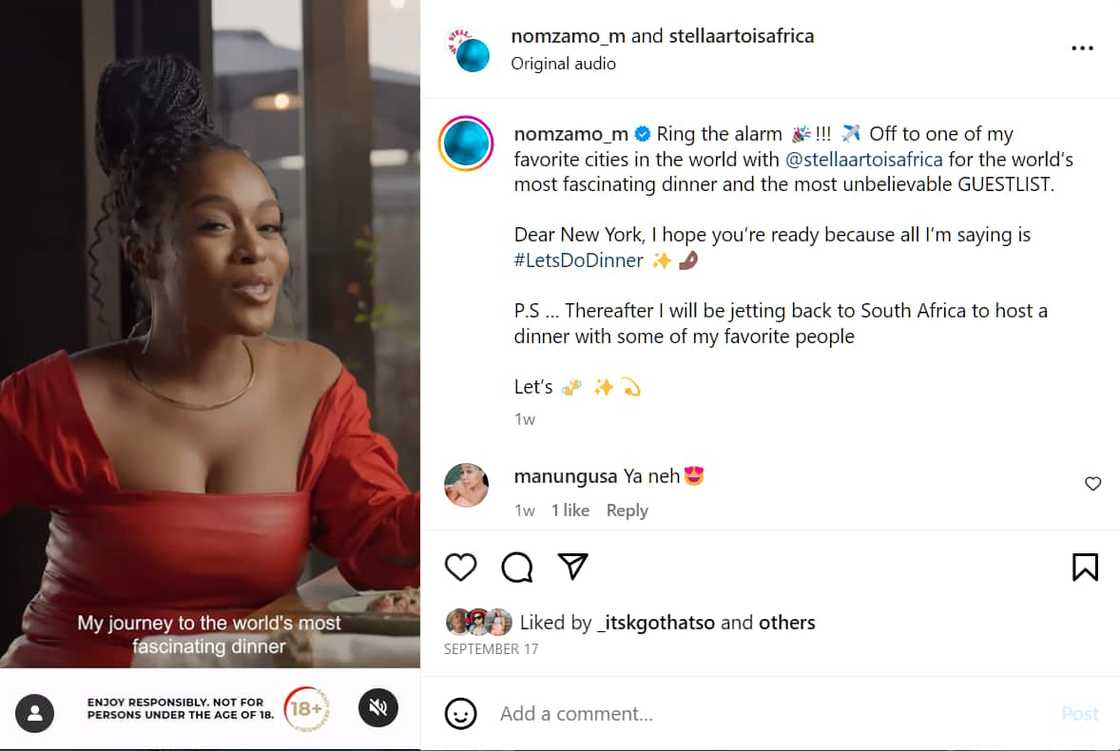View who liked via 'others' link
1120x751 pixels.
click(x=787, y=622)
